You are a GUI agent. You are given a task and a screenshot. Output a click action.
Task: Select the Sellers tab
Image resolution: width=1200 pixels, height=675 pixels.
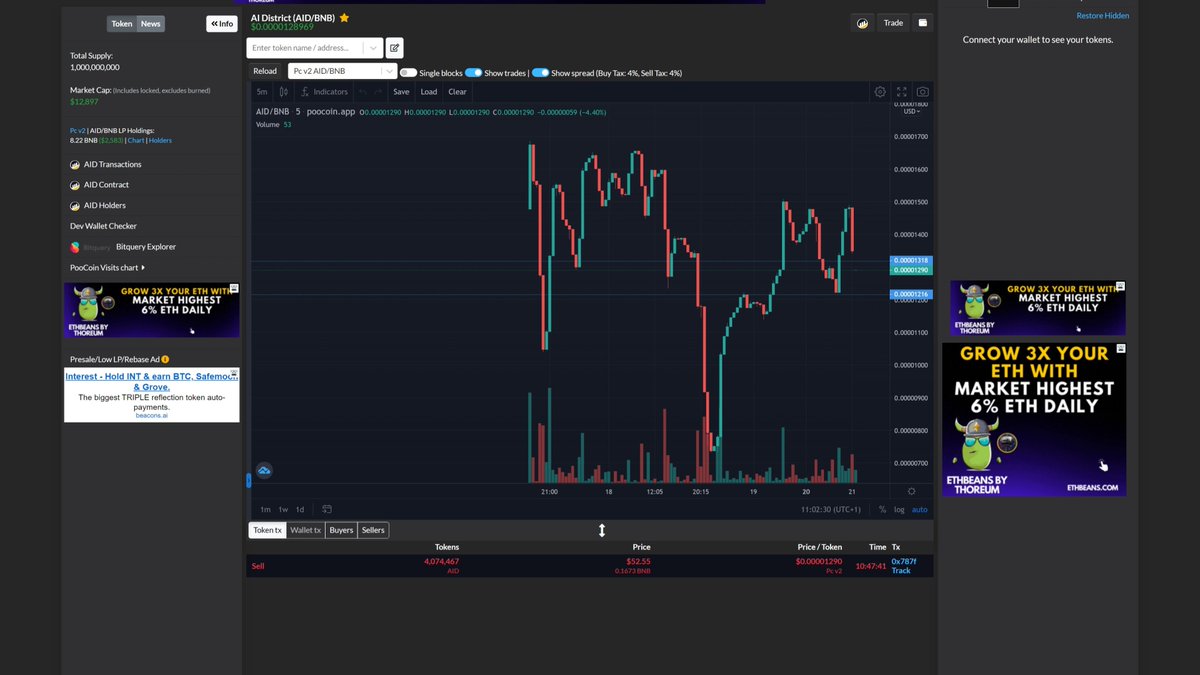pos(373,530)
